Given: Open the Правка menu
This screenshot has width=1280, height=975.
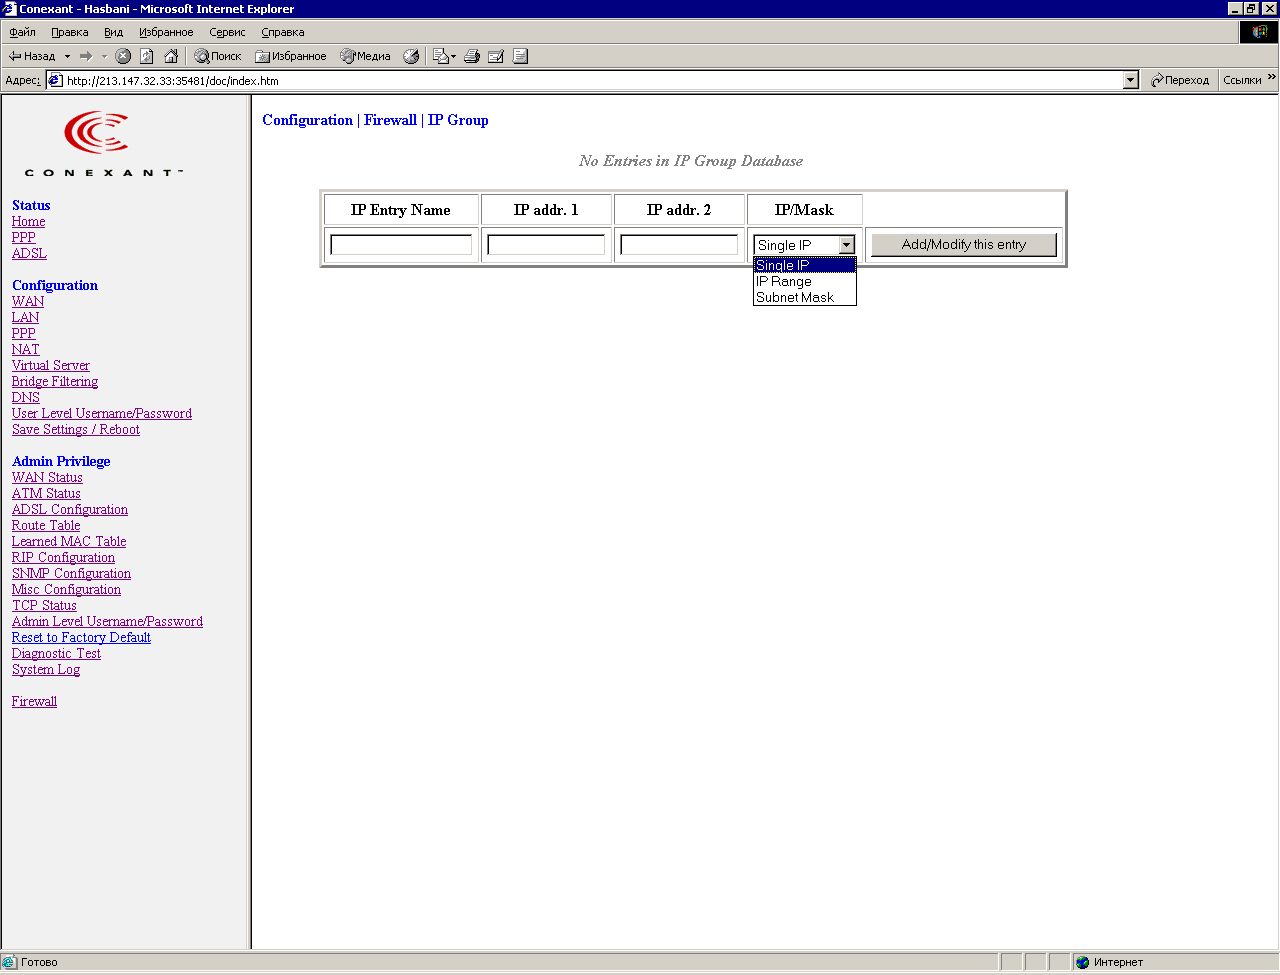Looking at the screenshot, I should tap(70, 32).
